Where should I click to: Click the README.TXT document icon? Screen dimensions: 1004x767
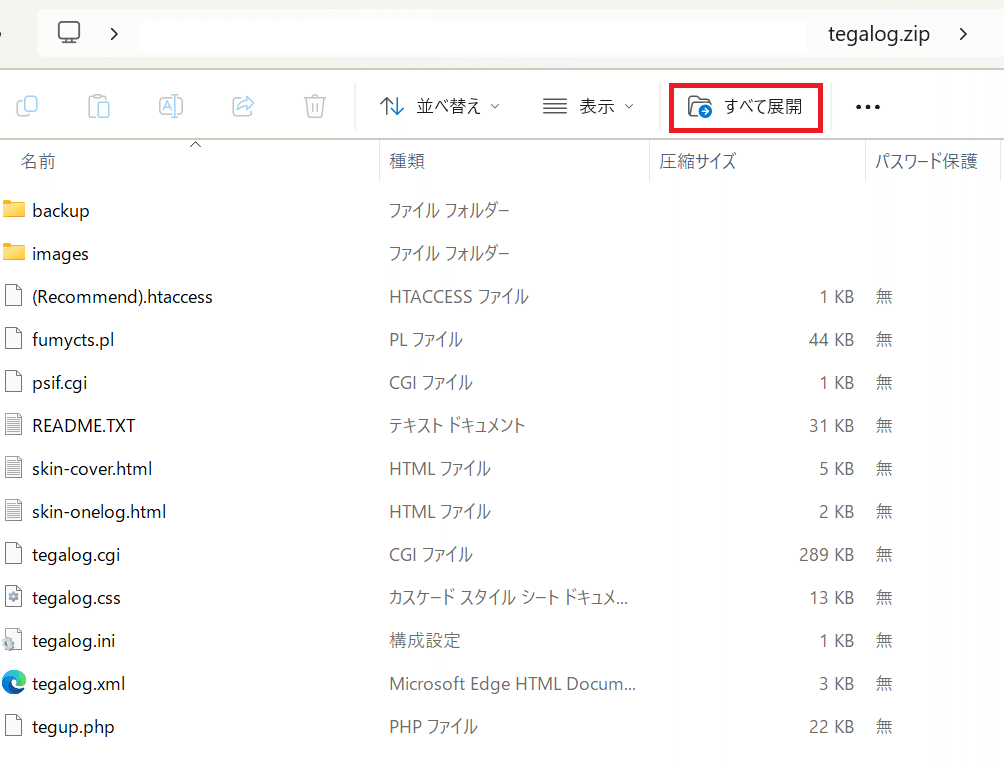click(x=13, y=424)
